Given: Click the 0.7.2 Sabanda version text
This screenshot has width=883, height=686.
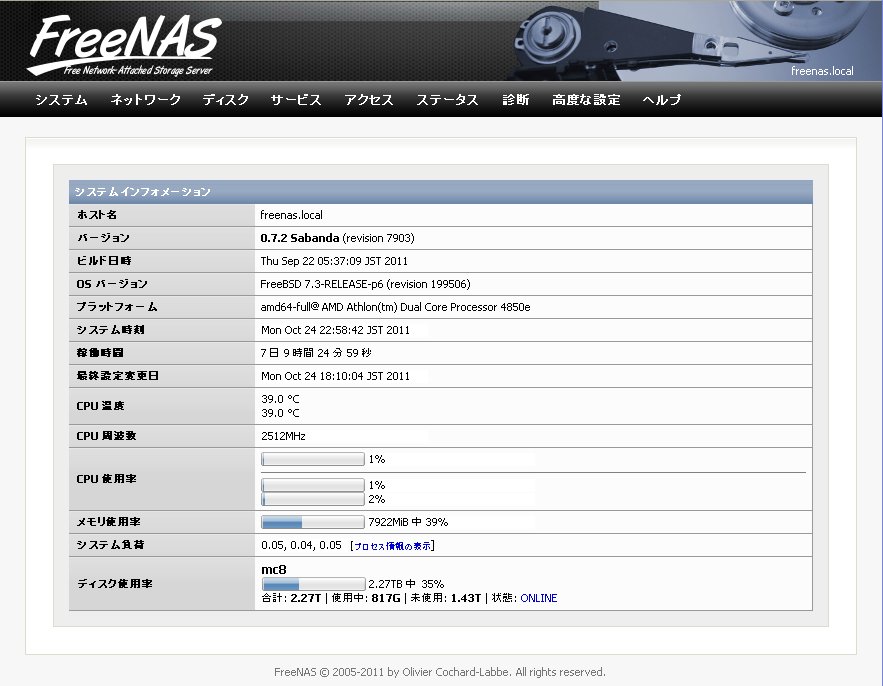Looking at the screenshot, I should point(300,238).
